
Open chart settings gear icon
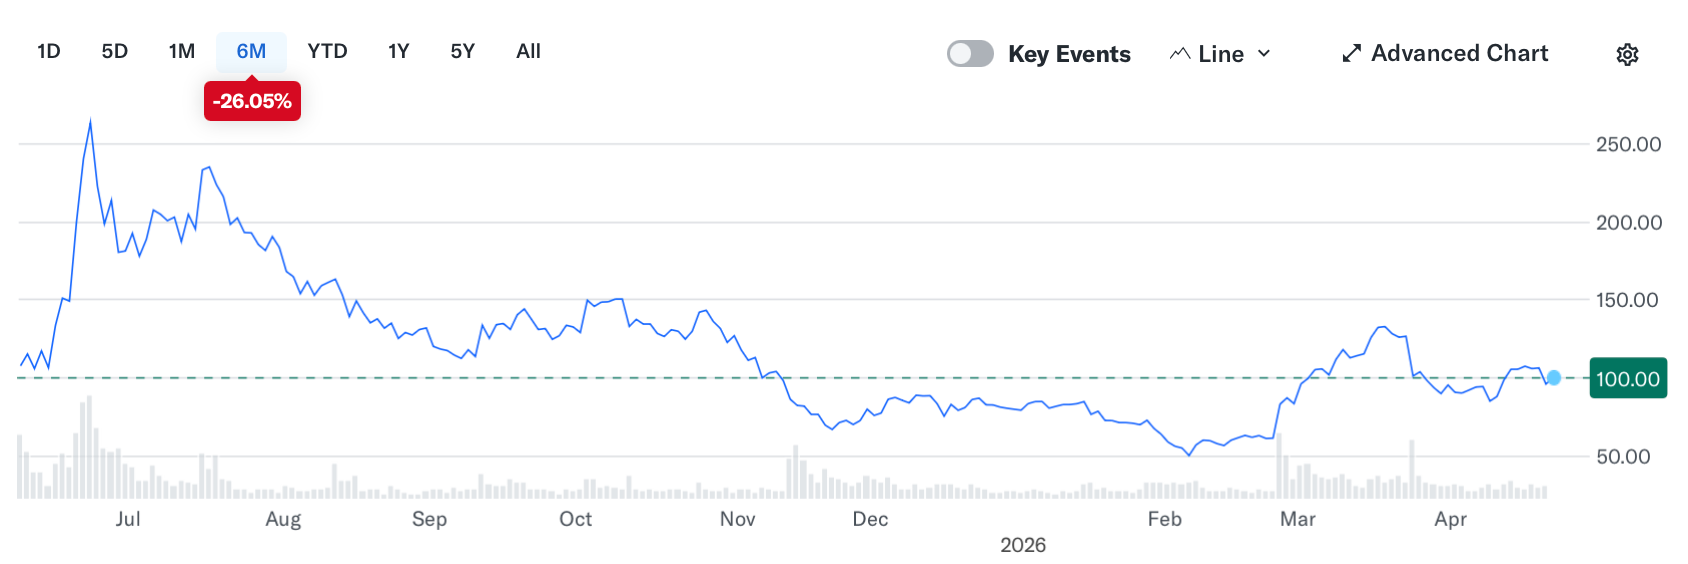(x=1627, y=54)
